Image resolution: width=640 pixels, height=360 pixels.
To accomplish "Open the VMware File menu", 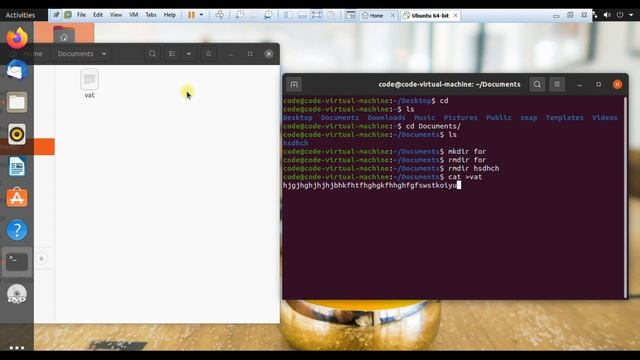I will 81,15.
